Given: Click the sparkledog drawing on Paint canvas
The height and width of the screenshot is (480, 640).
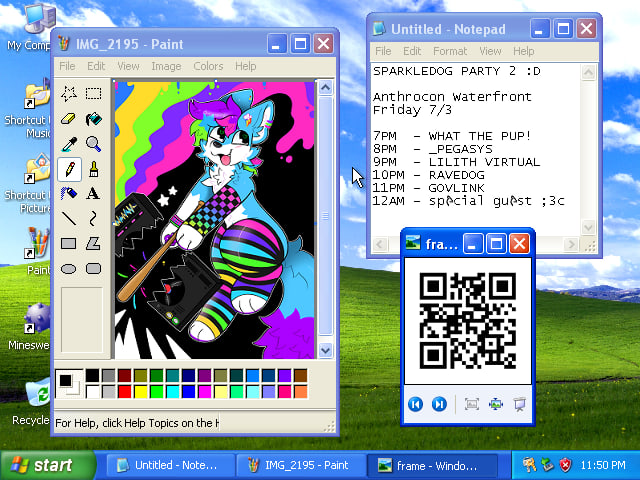Looking at the screenshot, I should pyautogui.click(x=215, y=220).
